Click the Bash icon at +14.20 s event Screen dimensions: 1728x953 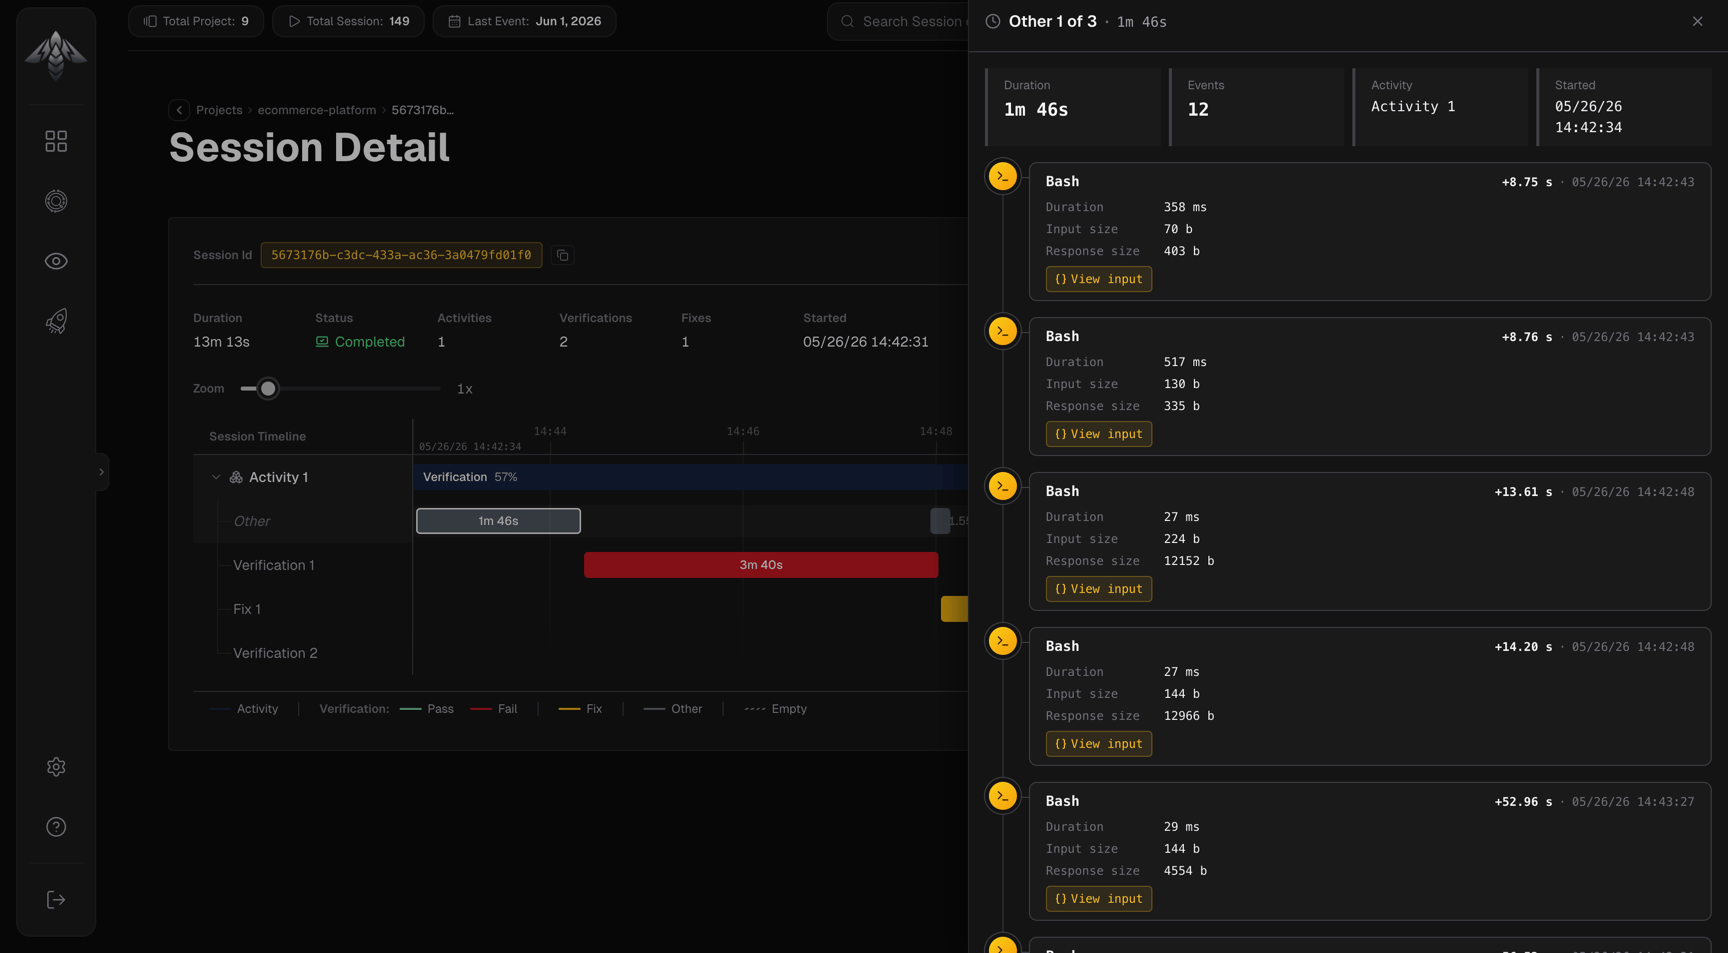(x=1003, y=642)
